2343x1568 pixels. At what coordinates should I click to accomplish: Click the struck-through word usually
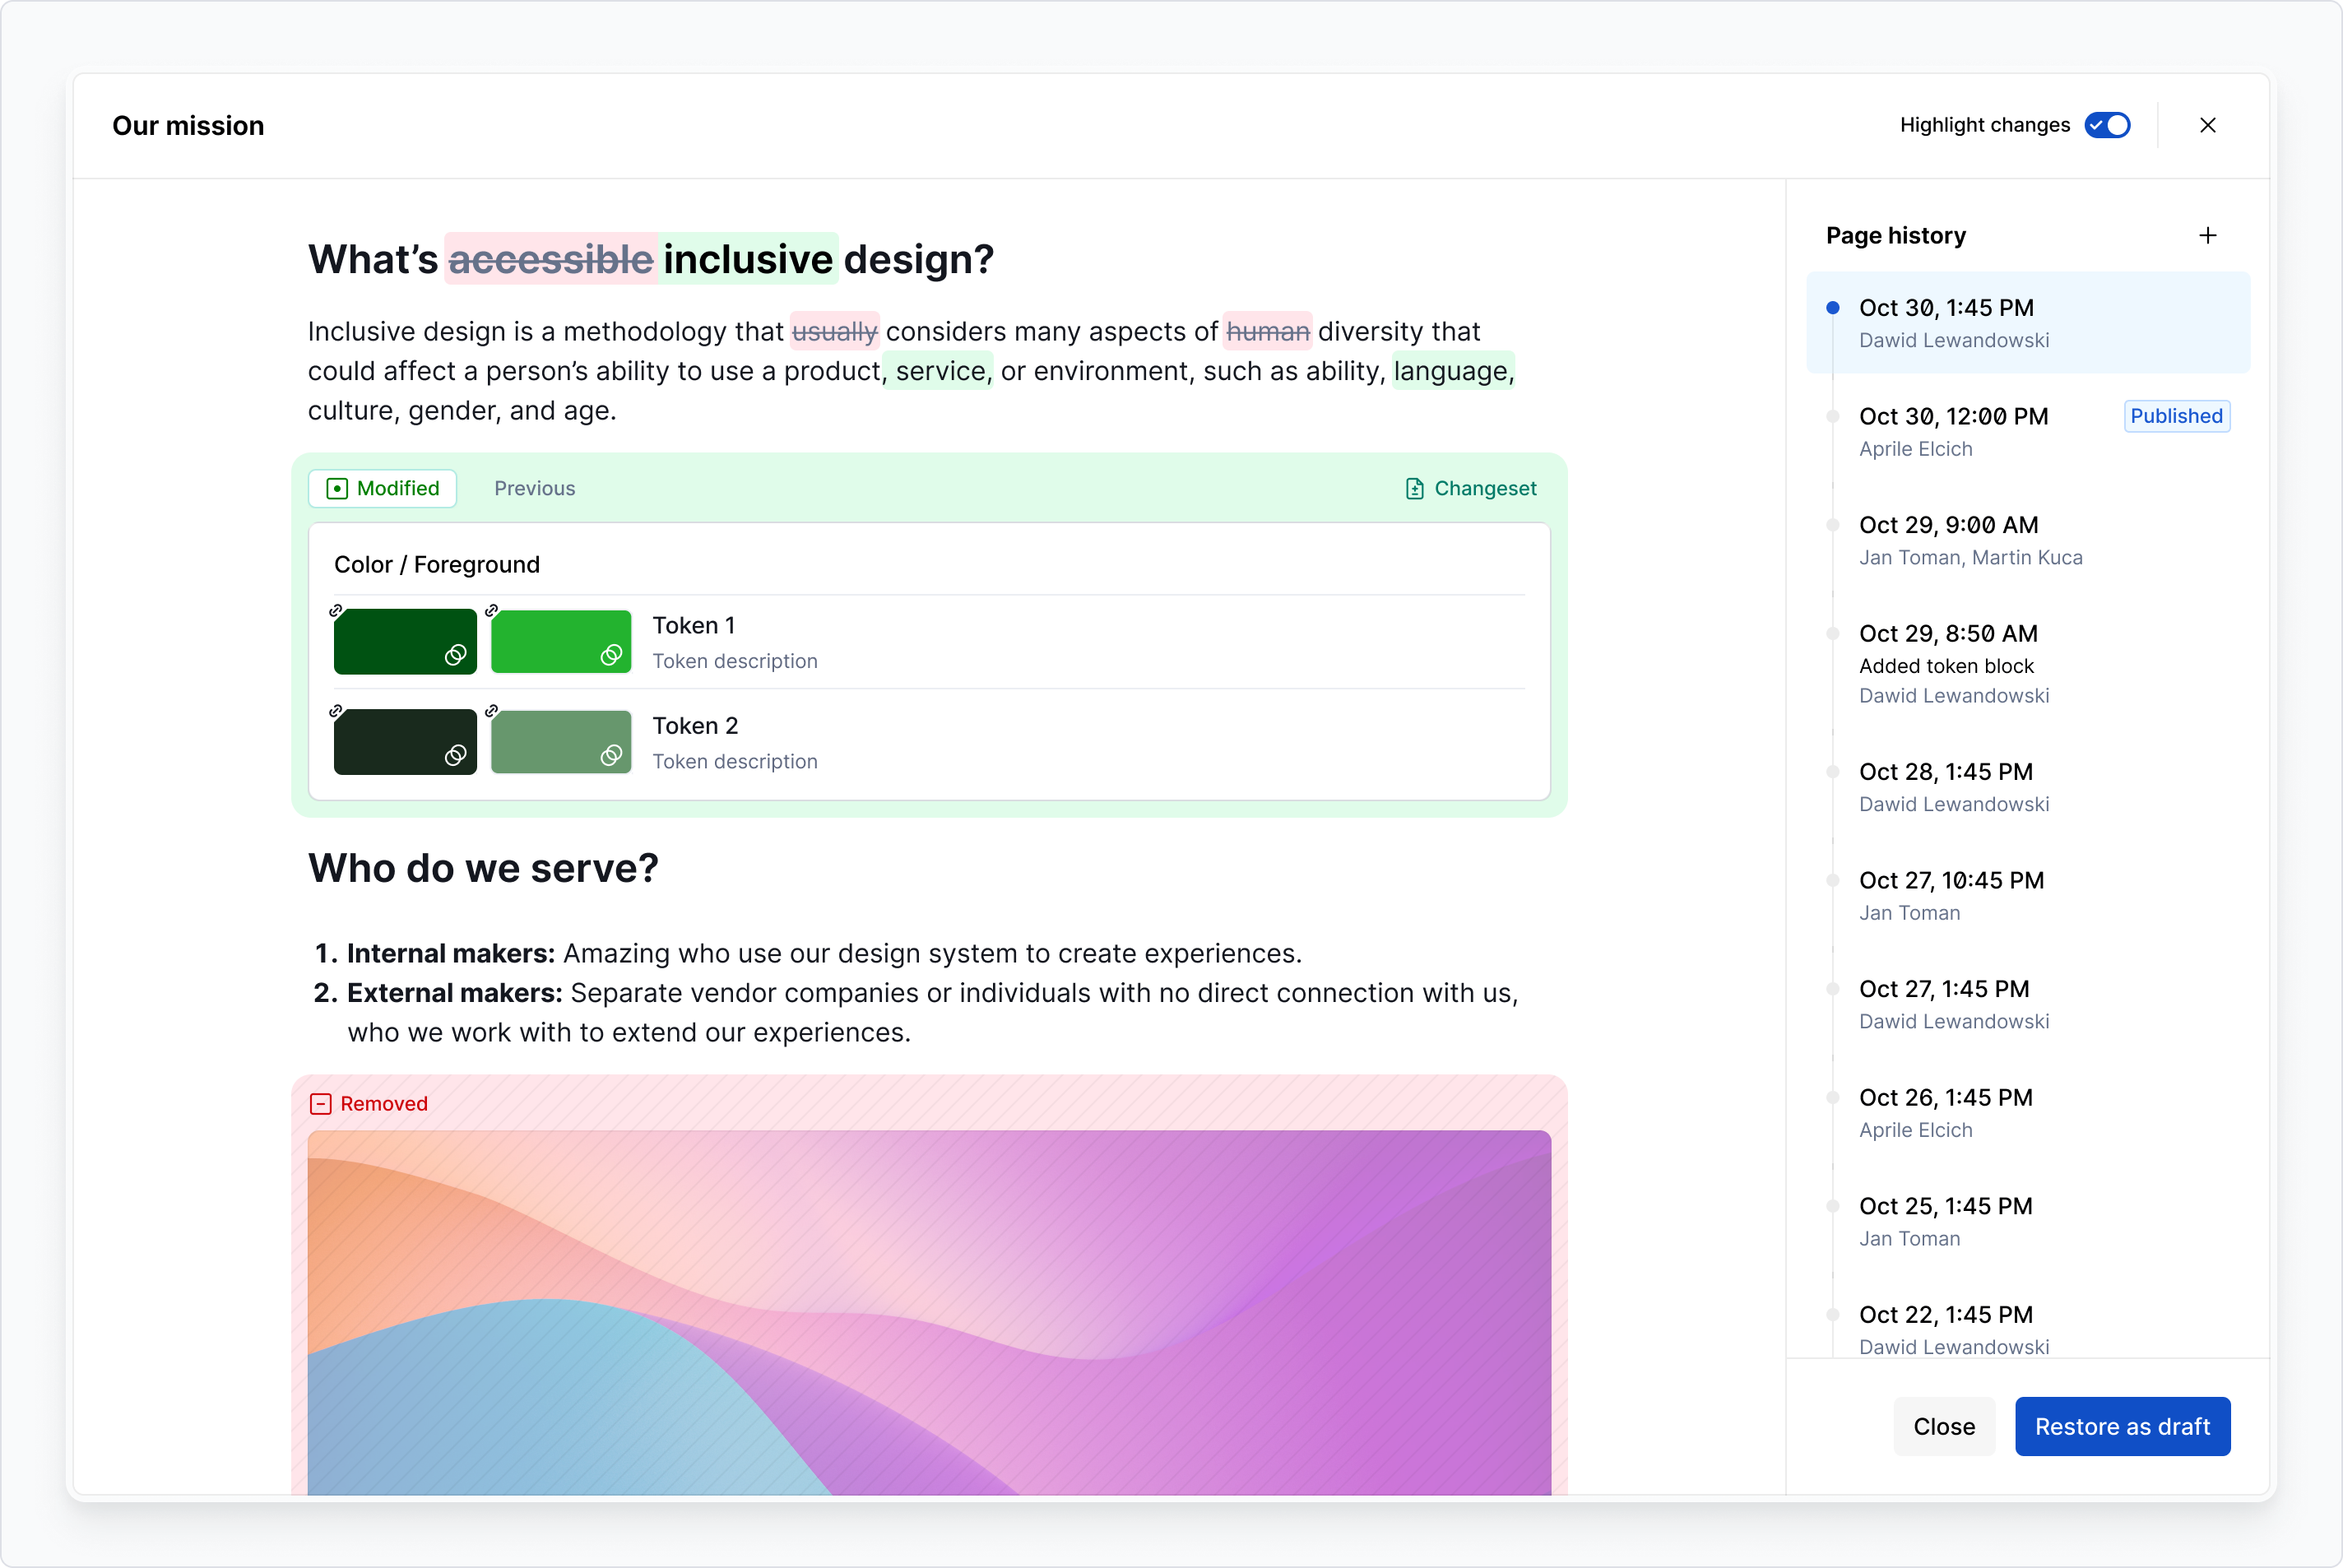click(835, 331)
